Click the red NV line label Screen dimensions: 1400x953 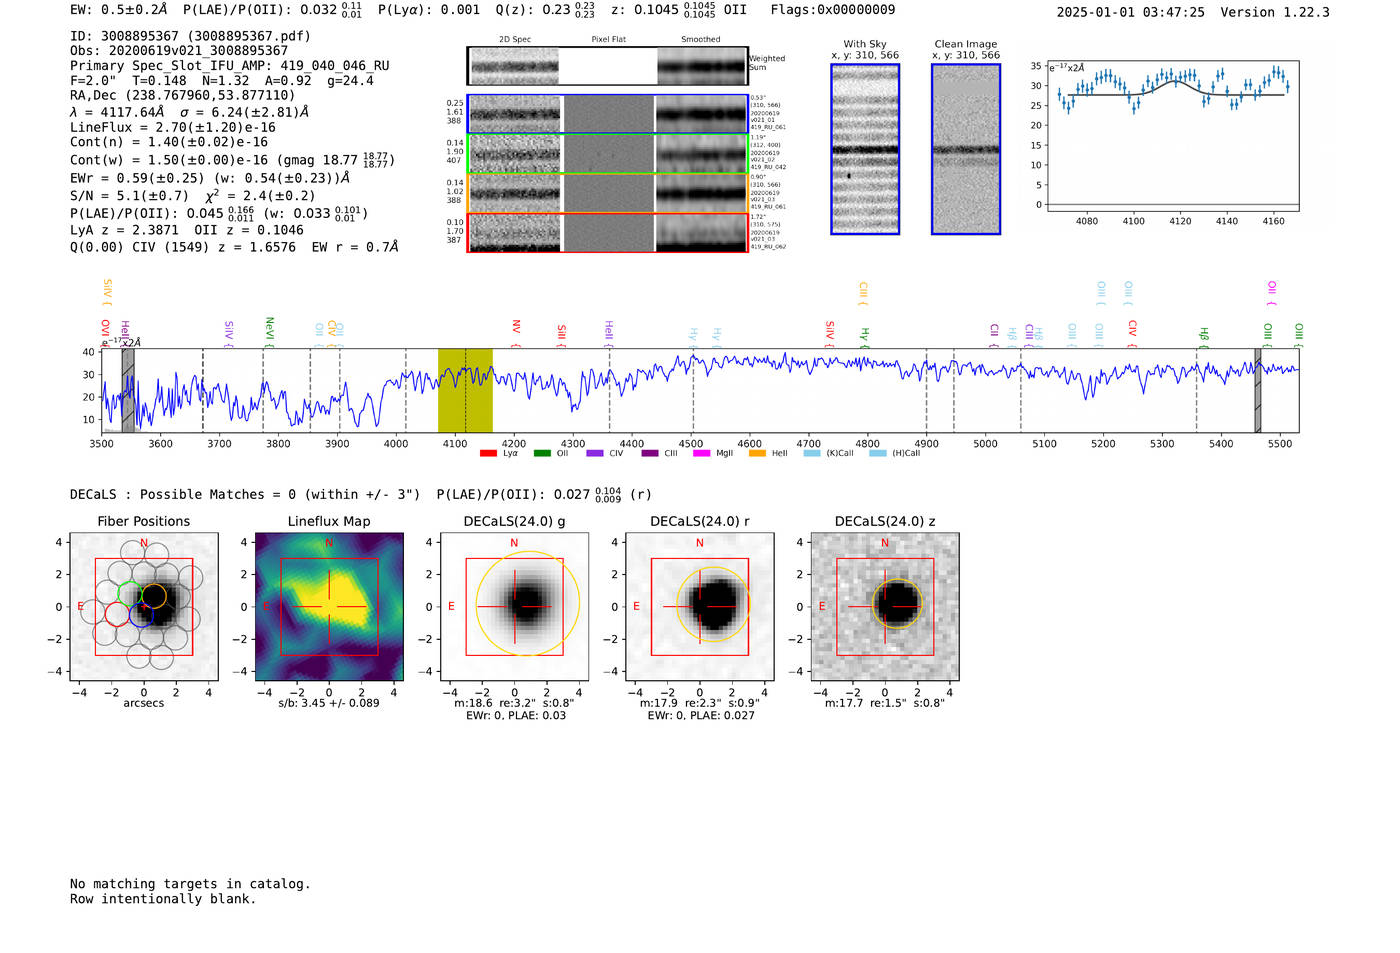516,332
